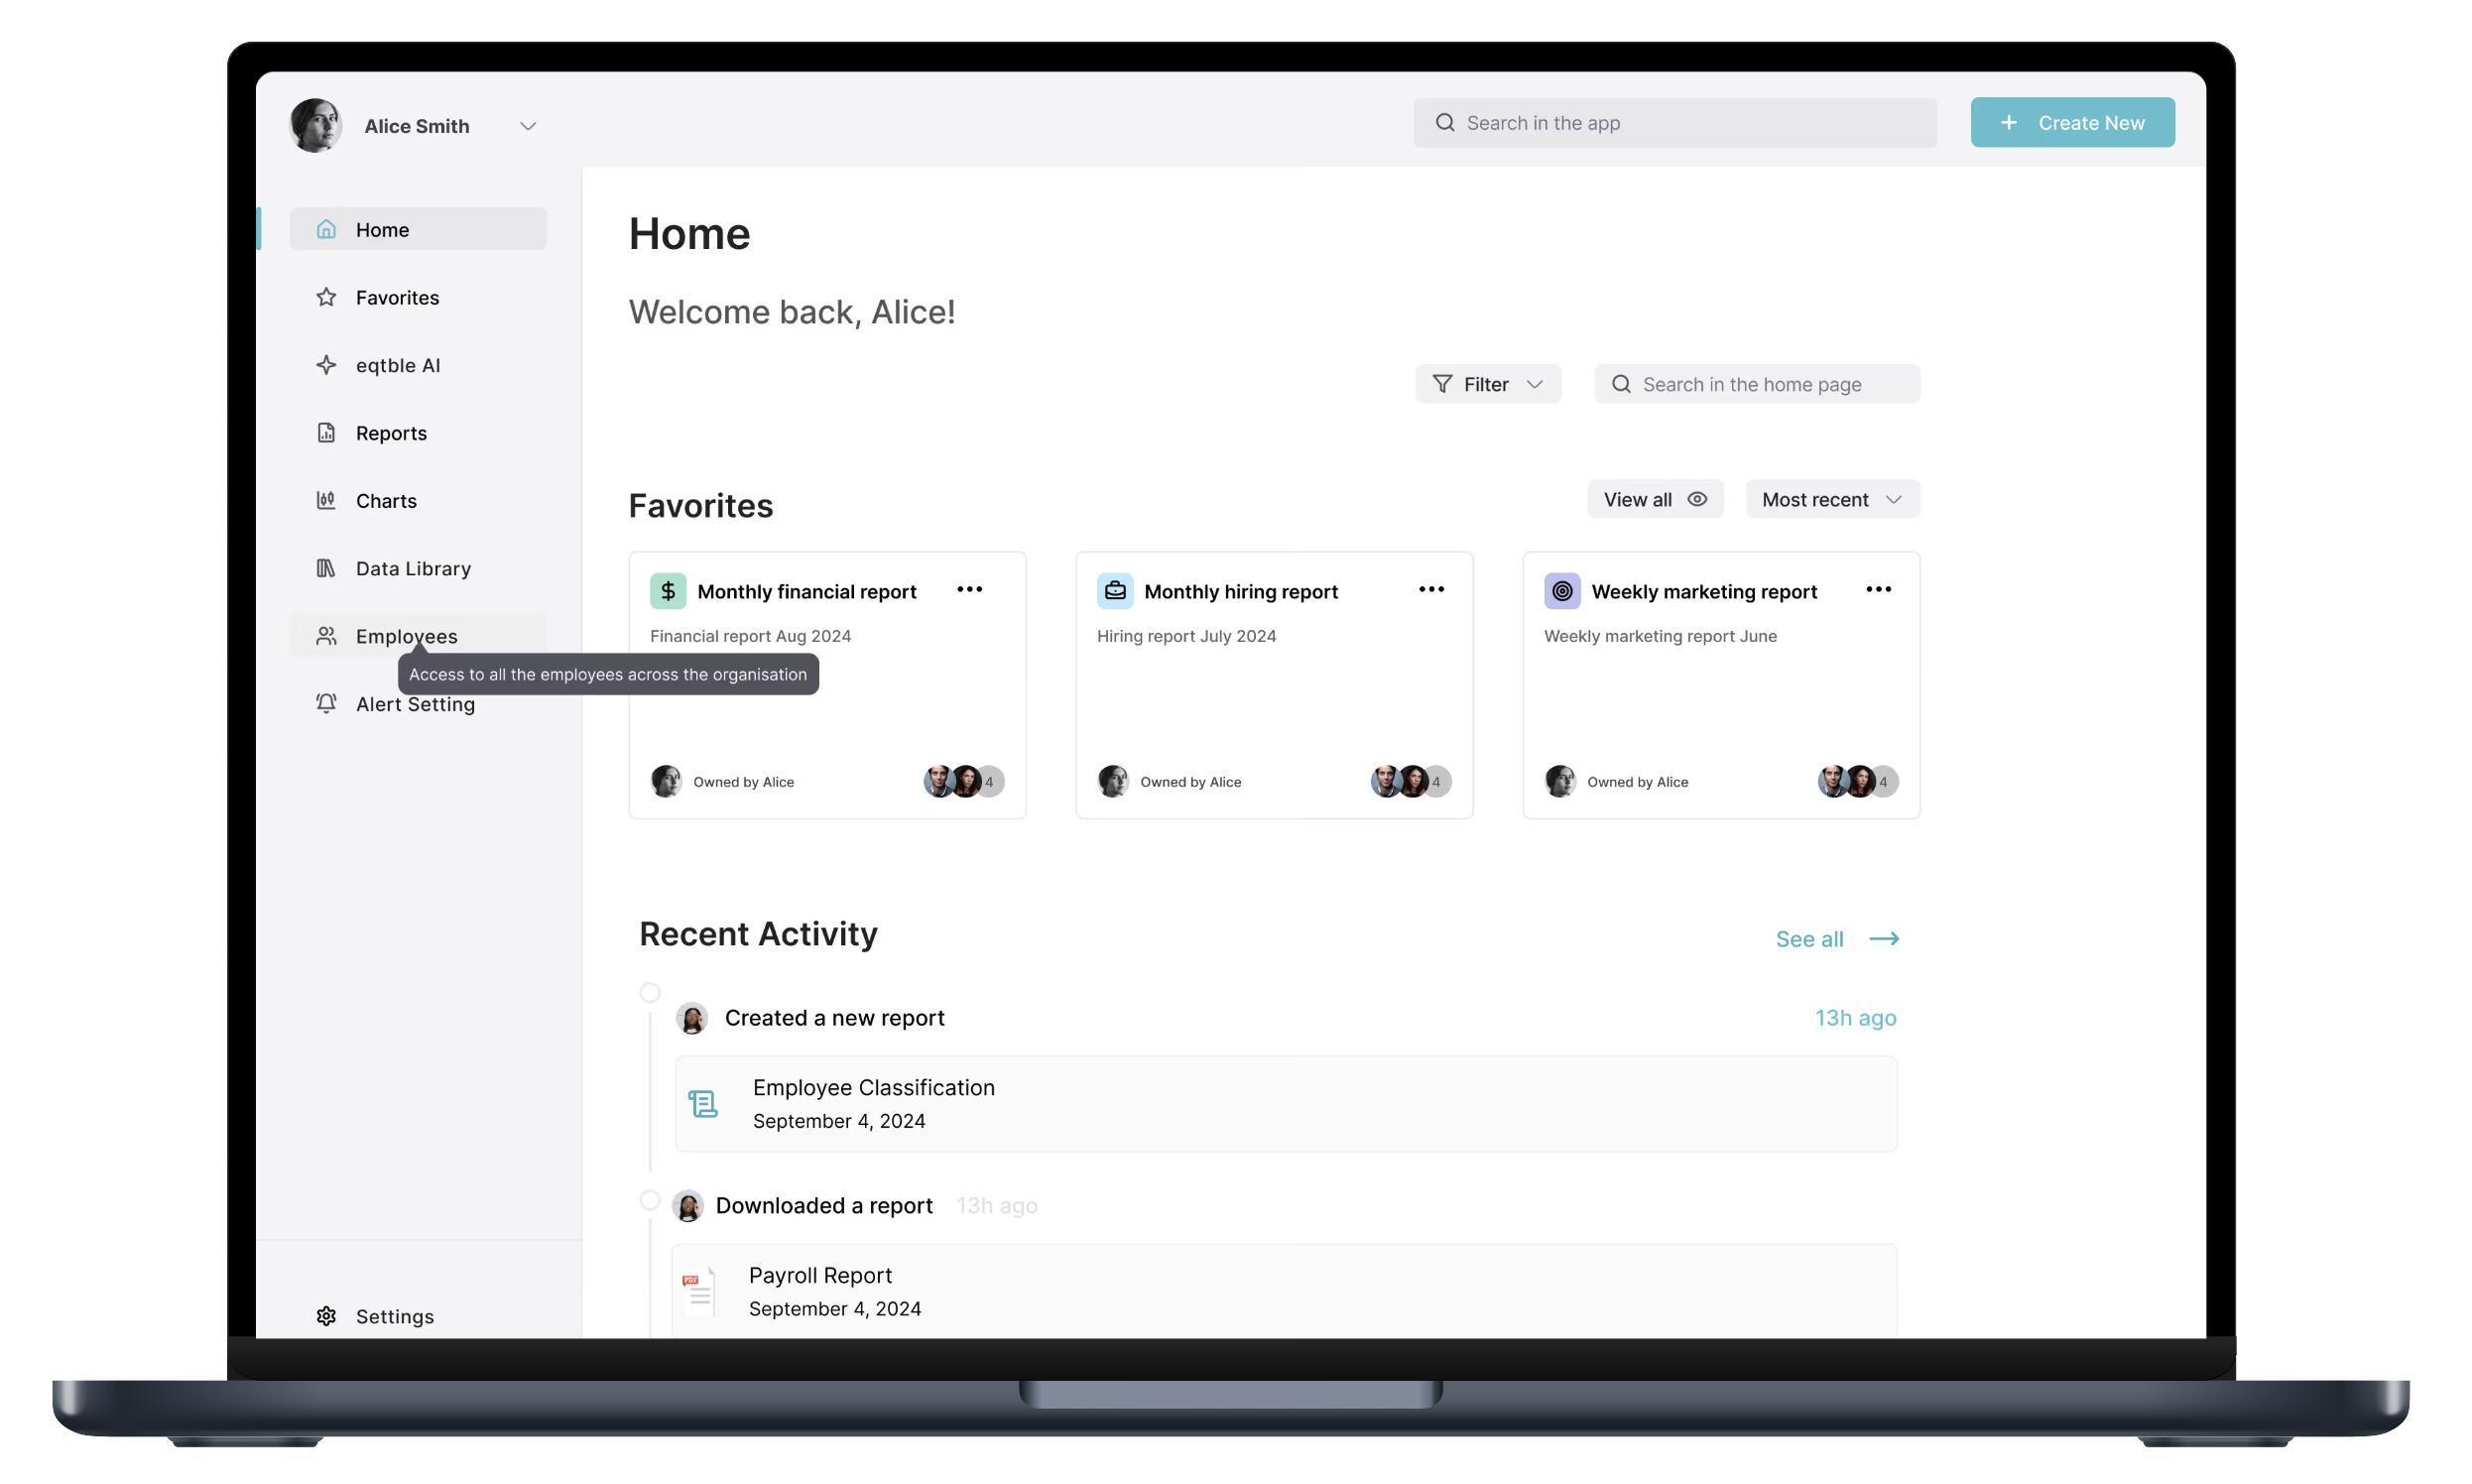2472x1484 pixels.
Task: Click the Create New button
Action: coord(2071,122)
